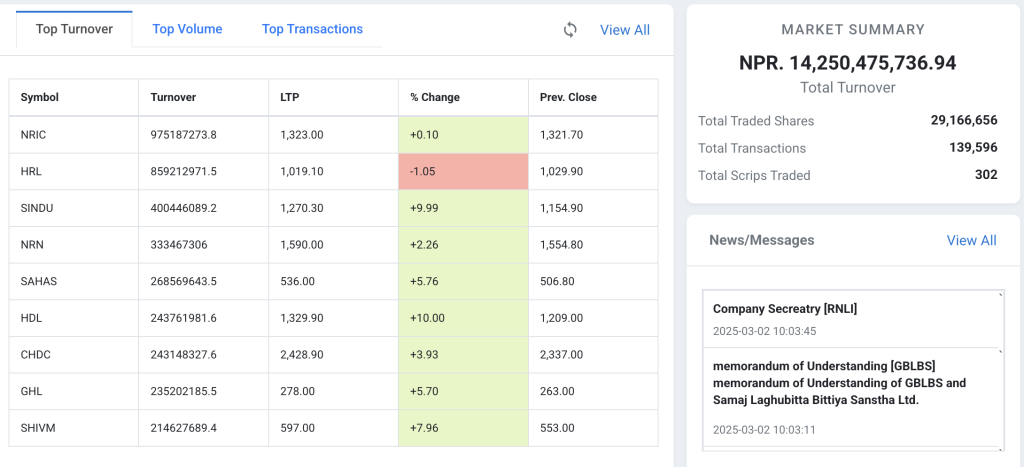Click the Turnover column header

coord(173,97)
